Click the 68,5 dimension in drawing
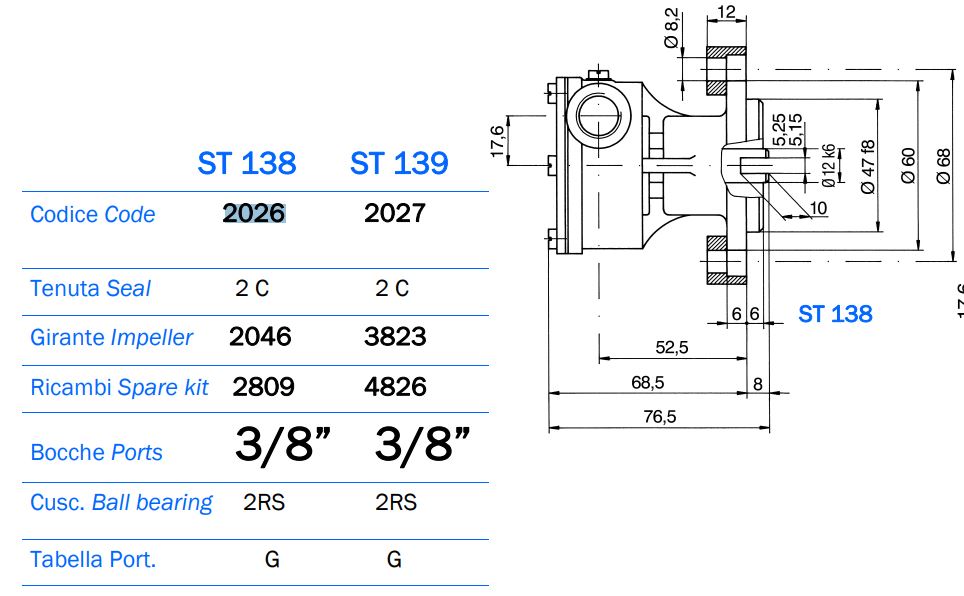This screenshot has height=596, width=964. pyautogui.click(x=647, y=383)
